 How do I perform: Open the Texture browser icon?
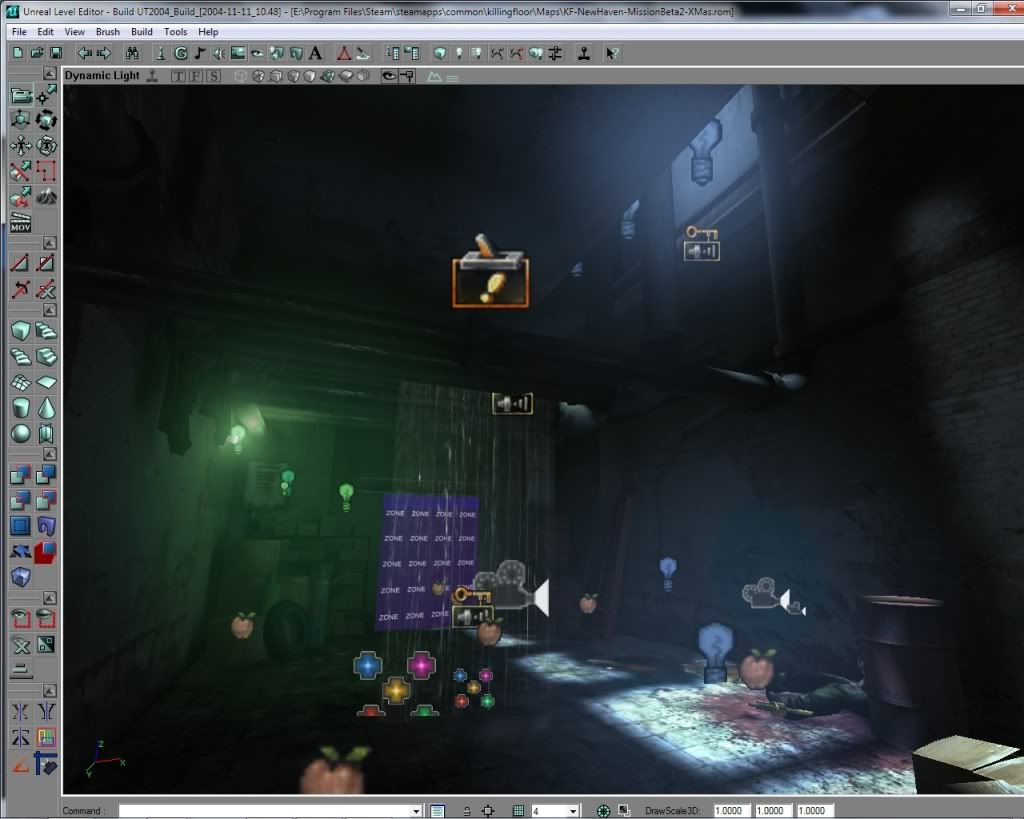pos(238,53)
